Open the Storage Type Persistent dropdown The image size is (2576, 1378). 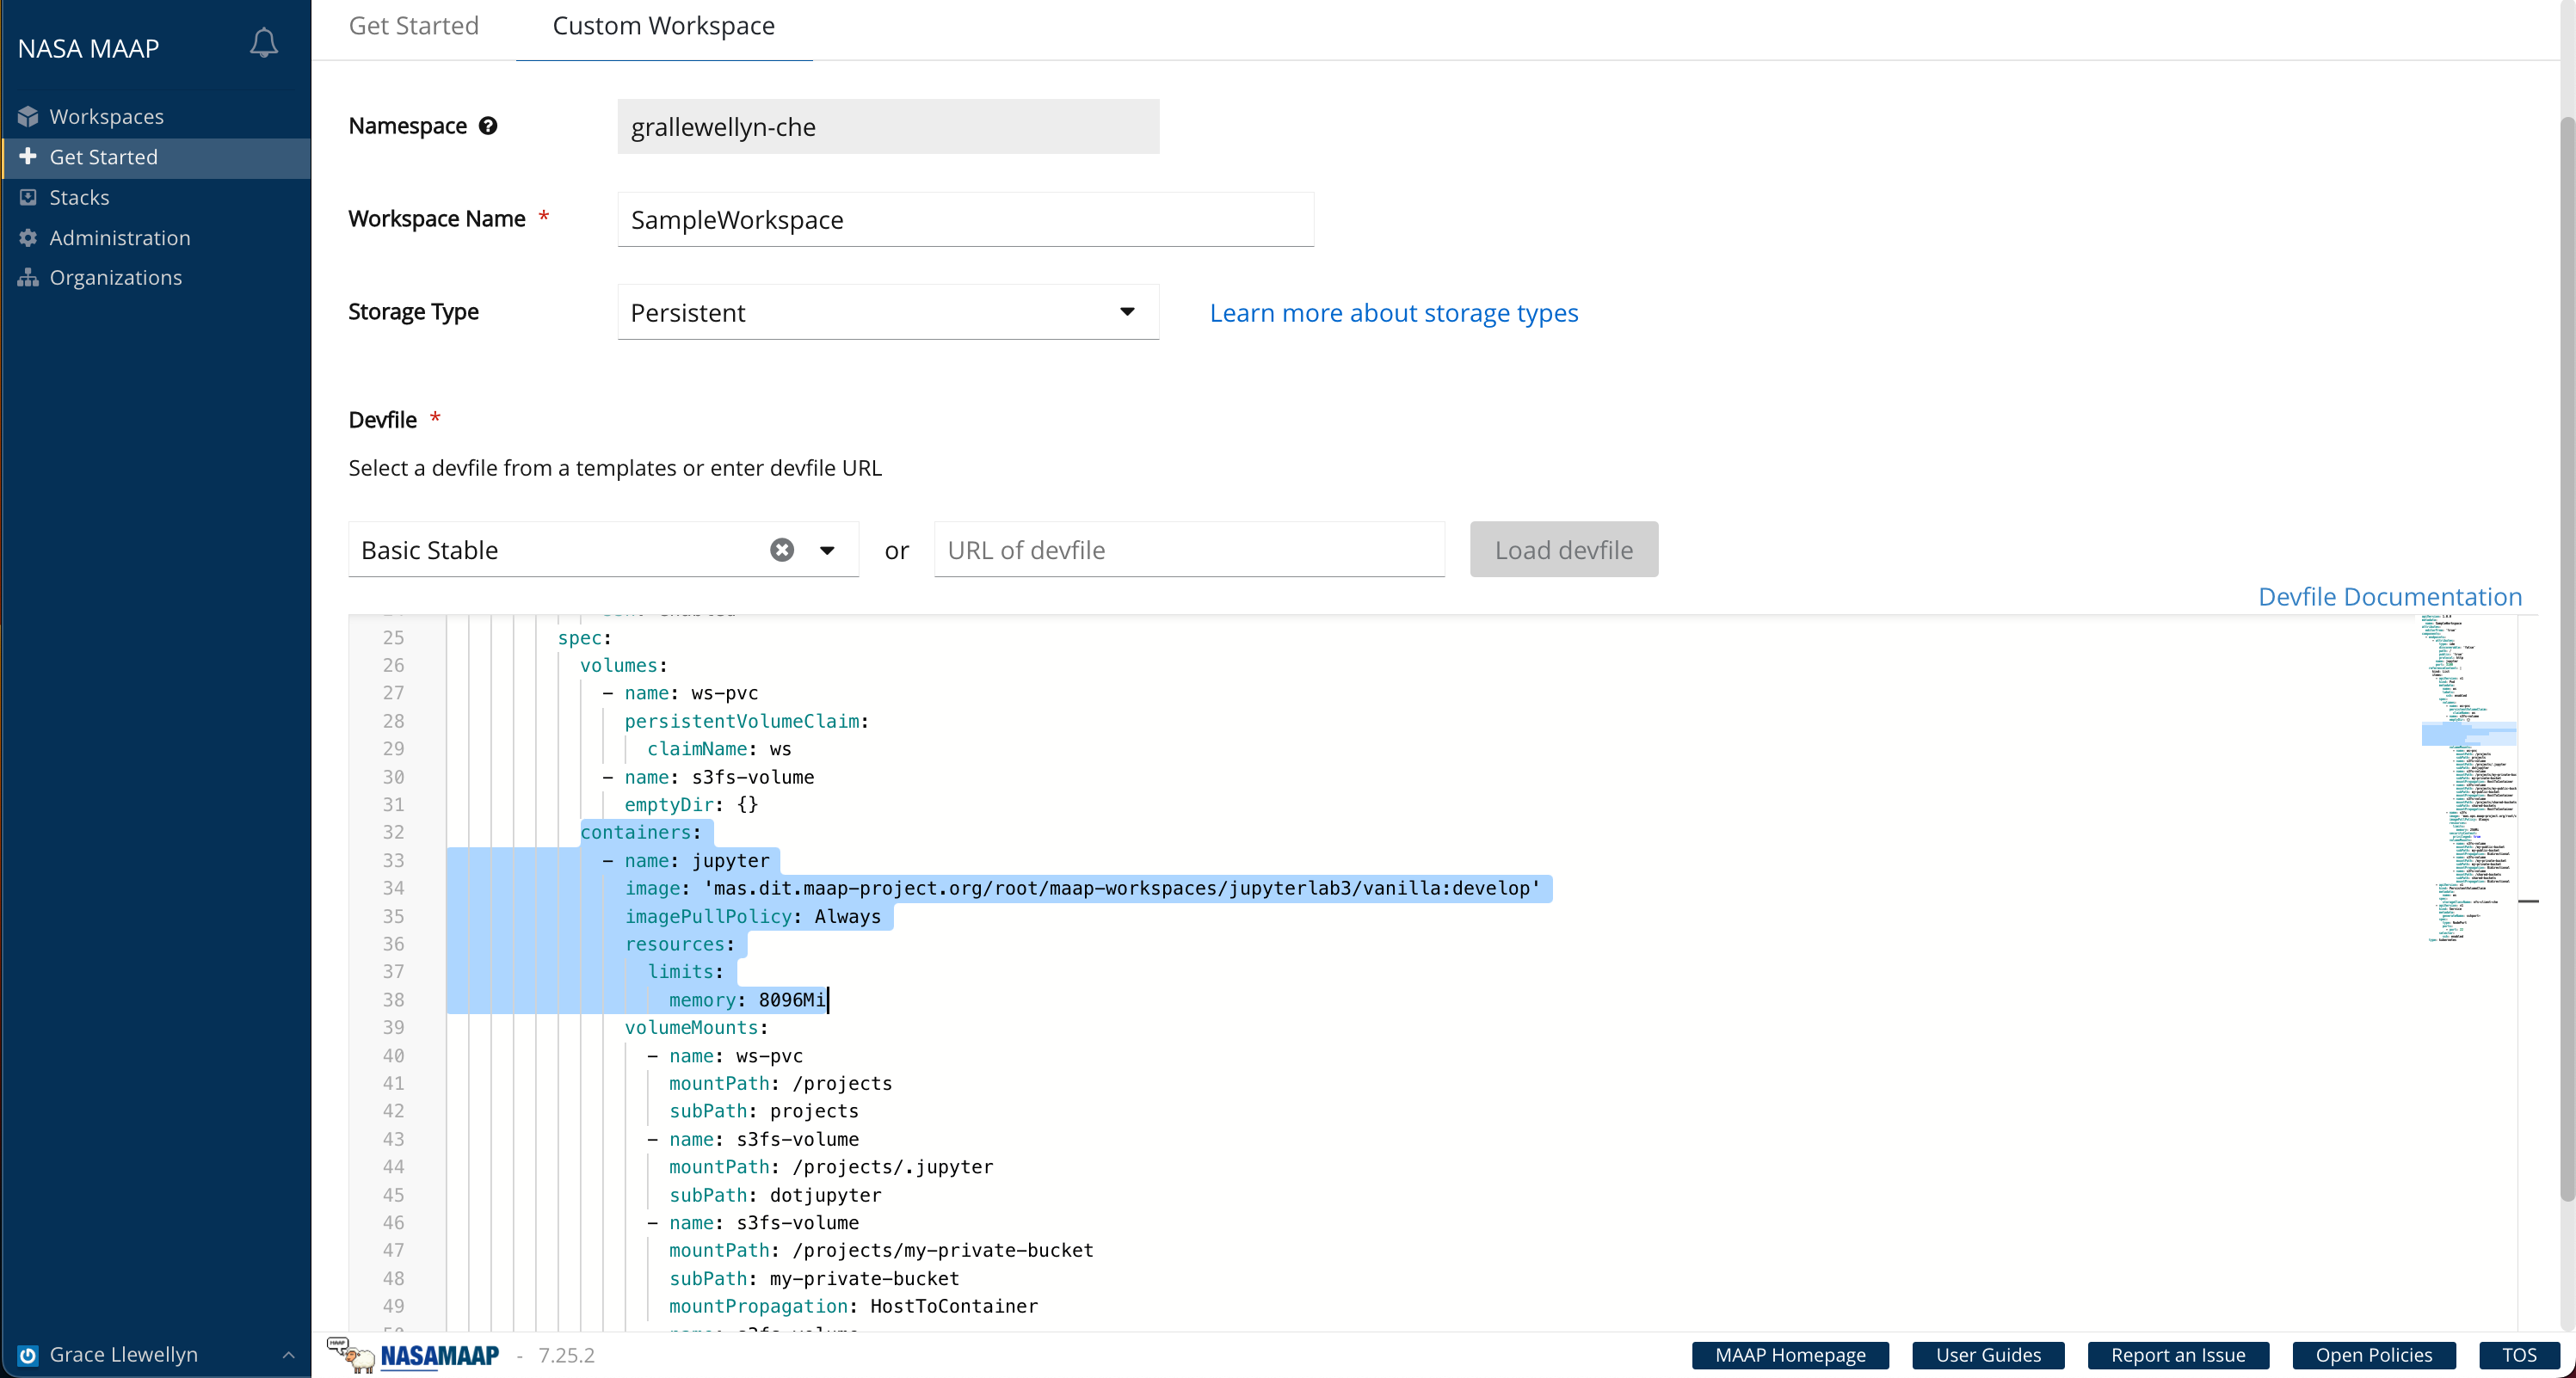point(888,312)
